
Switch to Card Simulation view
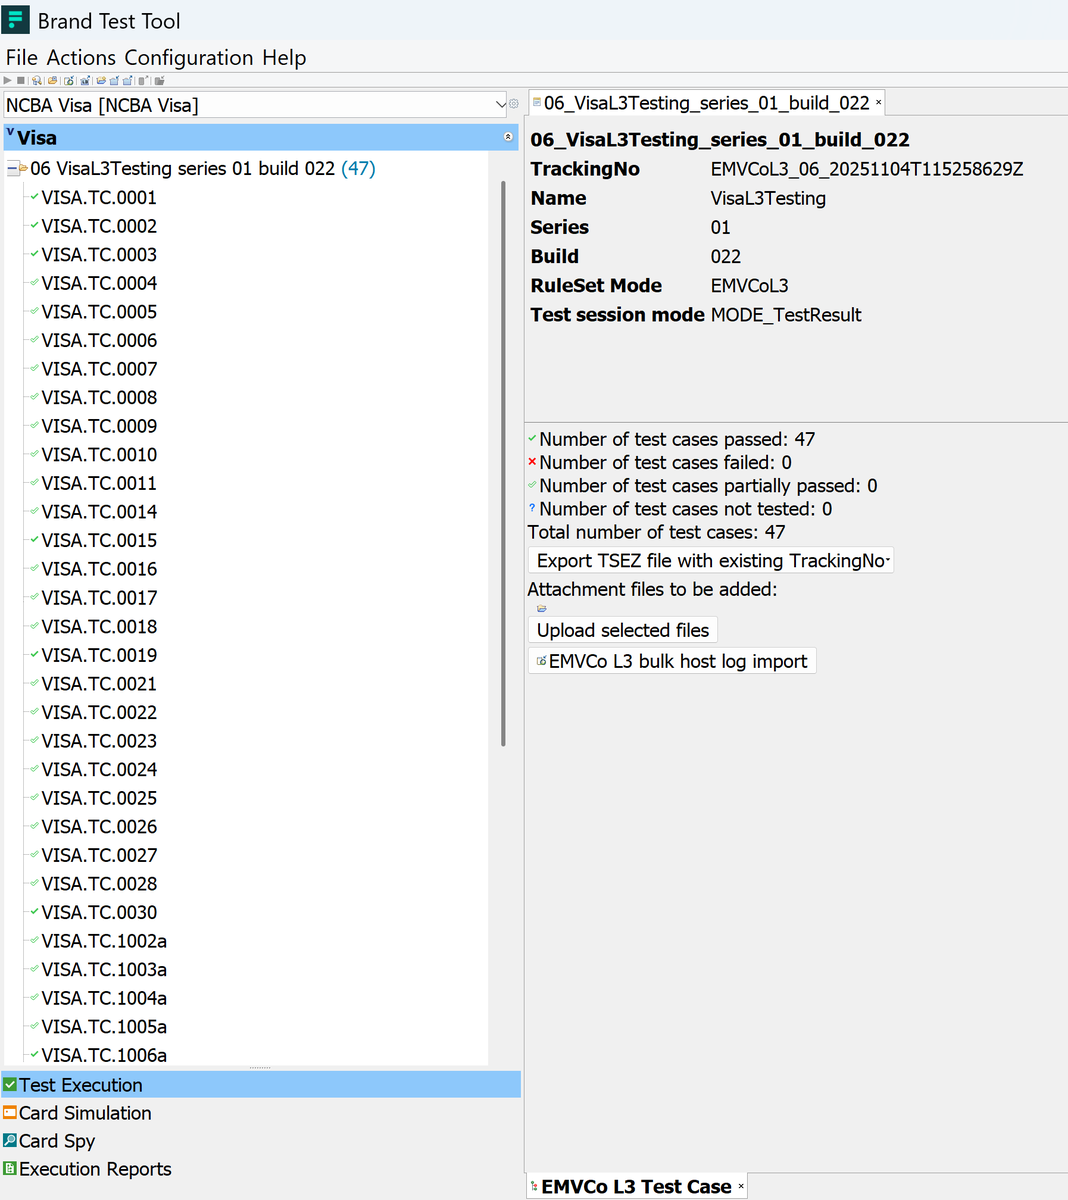click(260, 1112)
